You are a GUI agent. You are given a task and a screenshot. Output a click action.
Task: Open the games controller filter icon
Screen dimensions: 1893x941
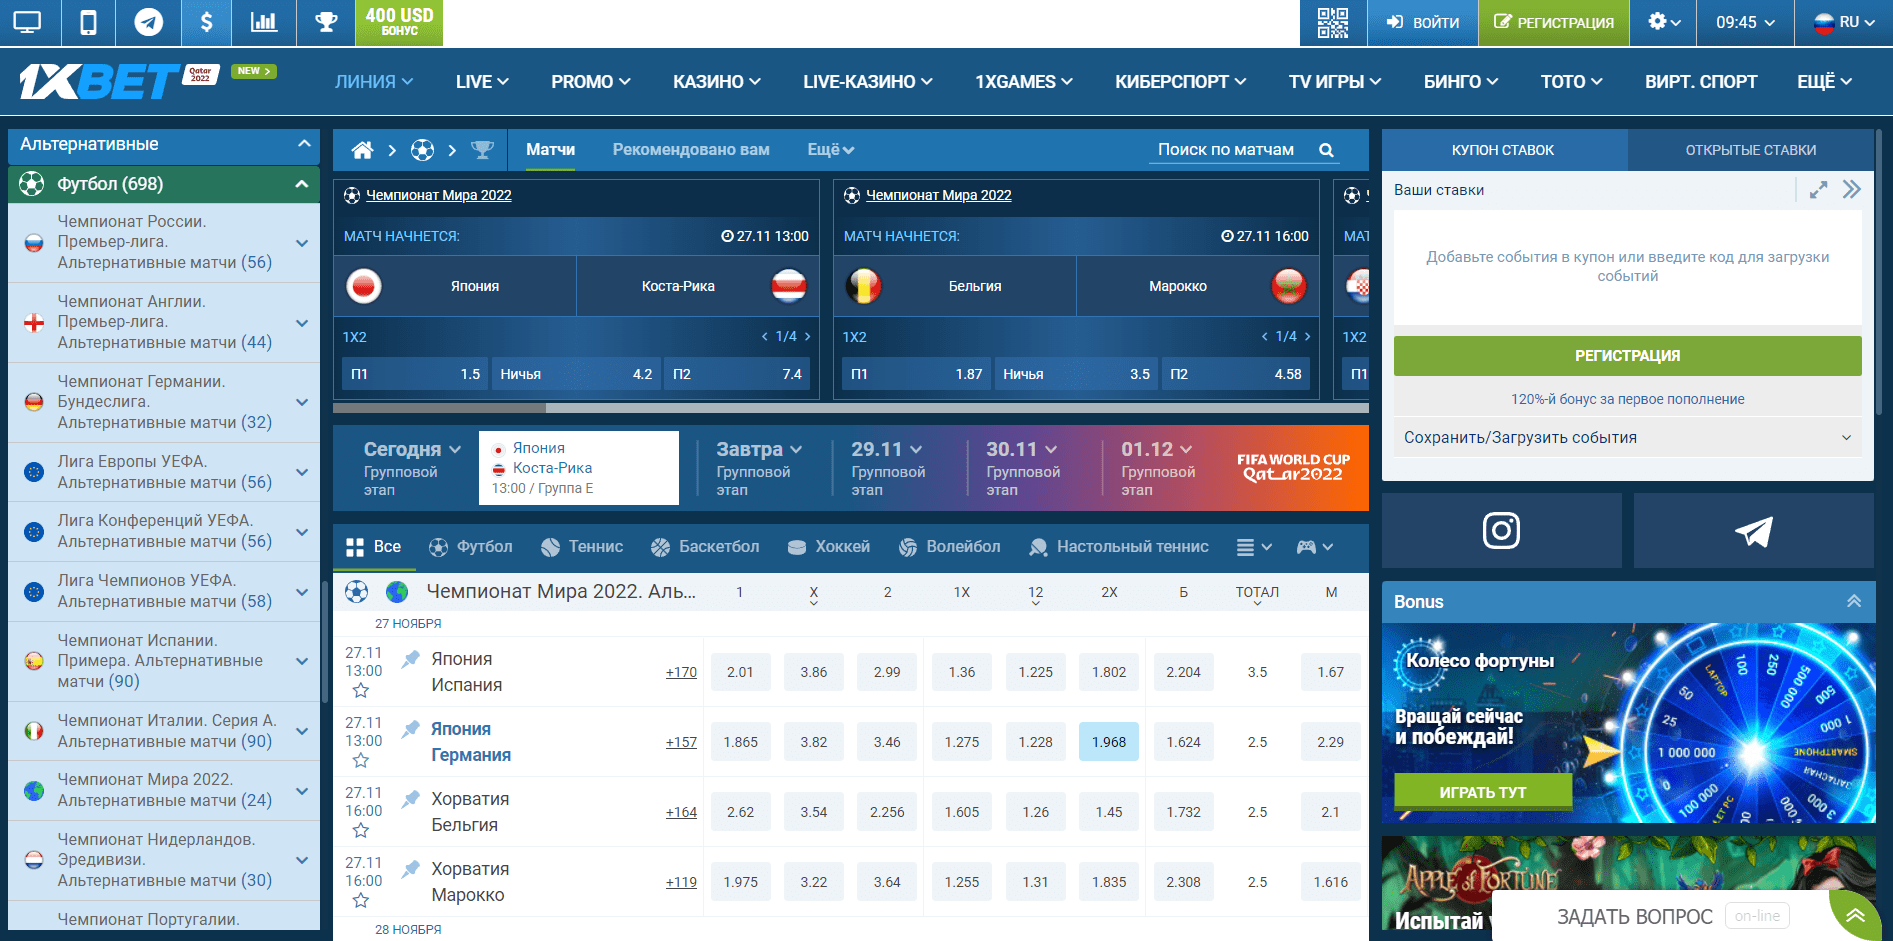tap(1314, 547)
